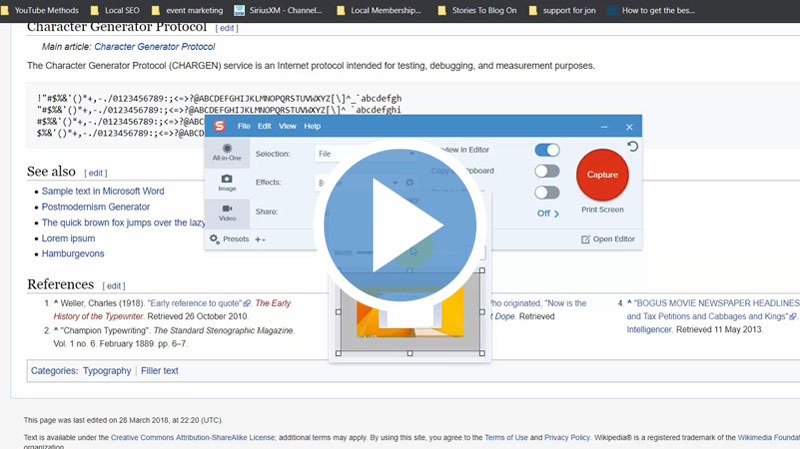Click the add preset plus button
800x449 pixels.
[x=260, y=239]
